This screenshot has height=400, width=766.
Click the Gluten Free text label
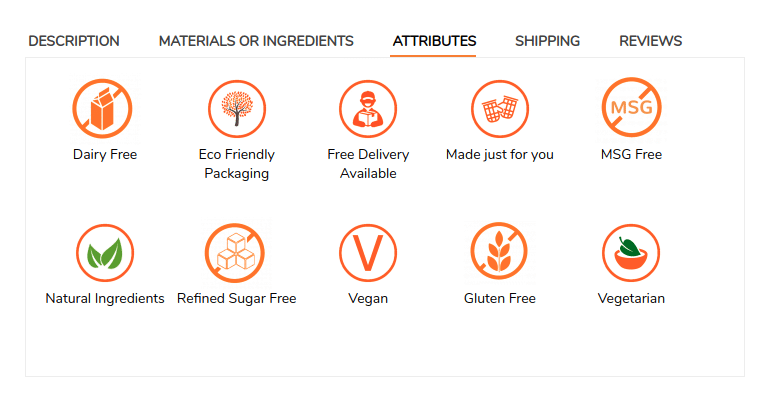(499, 299)
